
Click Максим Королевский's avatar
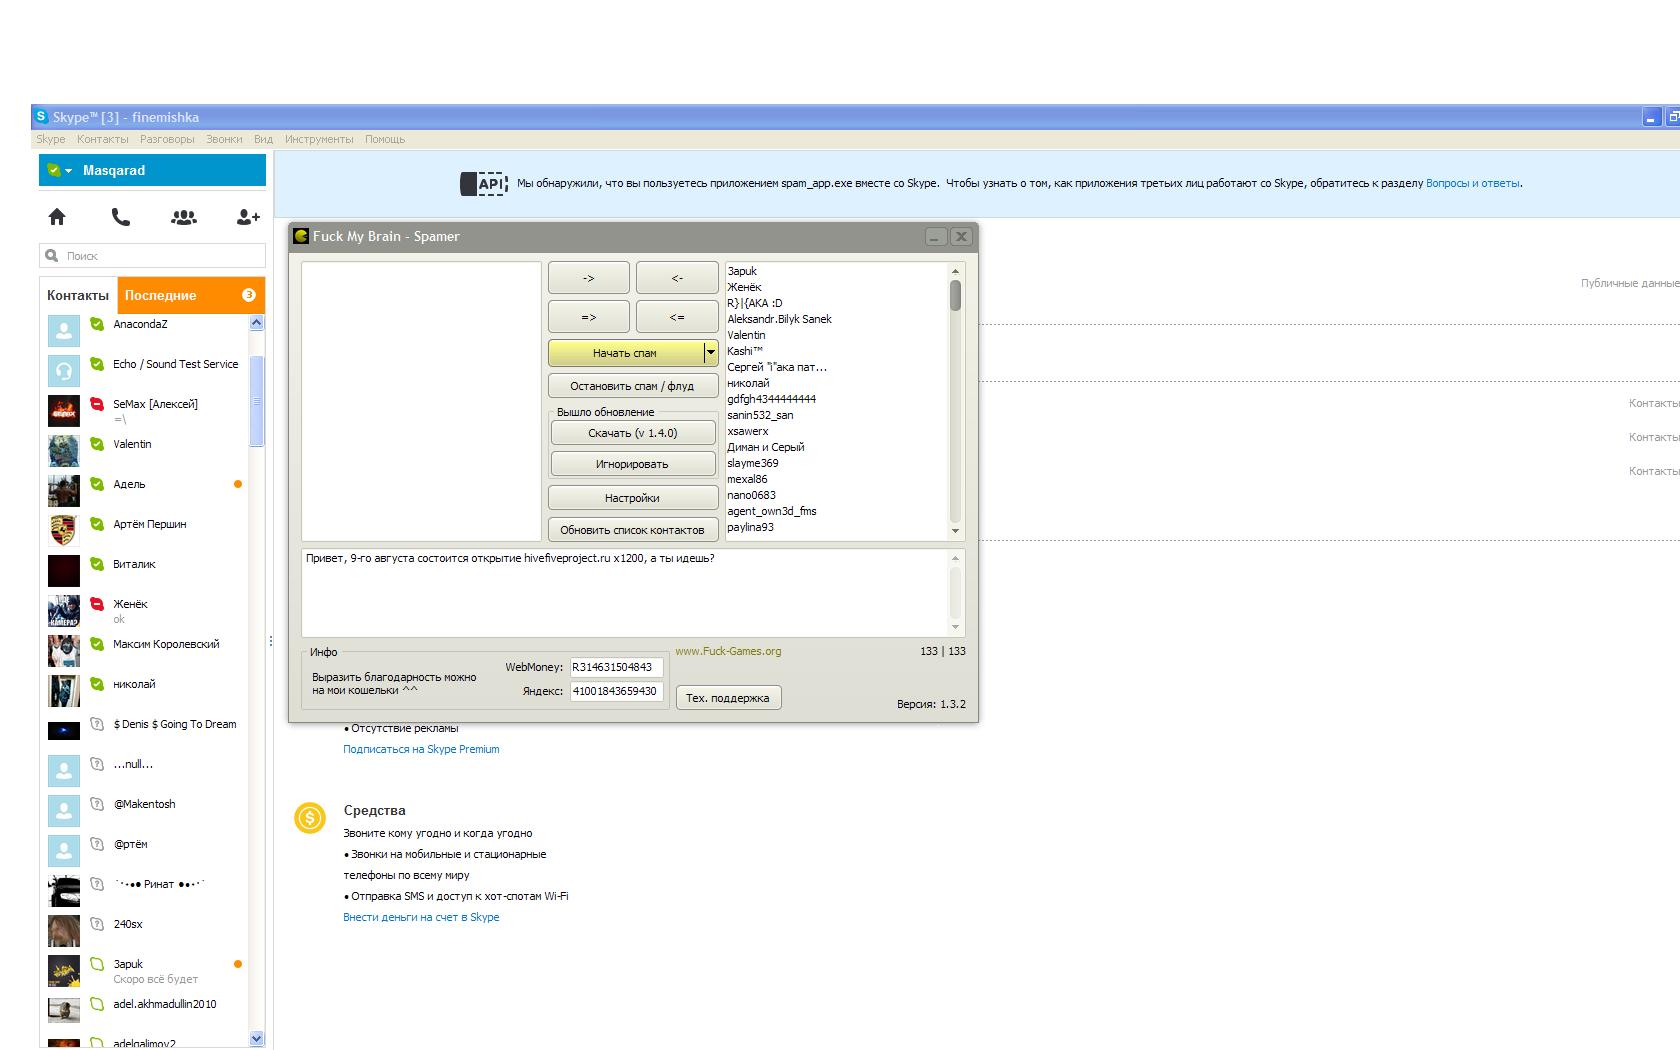point(64,650)
